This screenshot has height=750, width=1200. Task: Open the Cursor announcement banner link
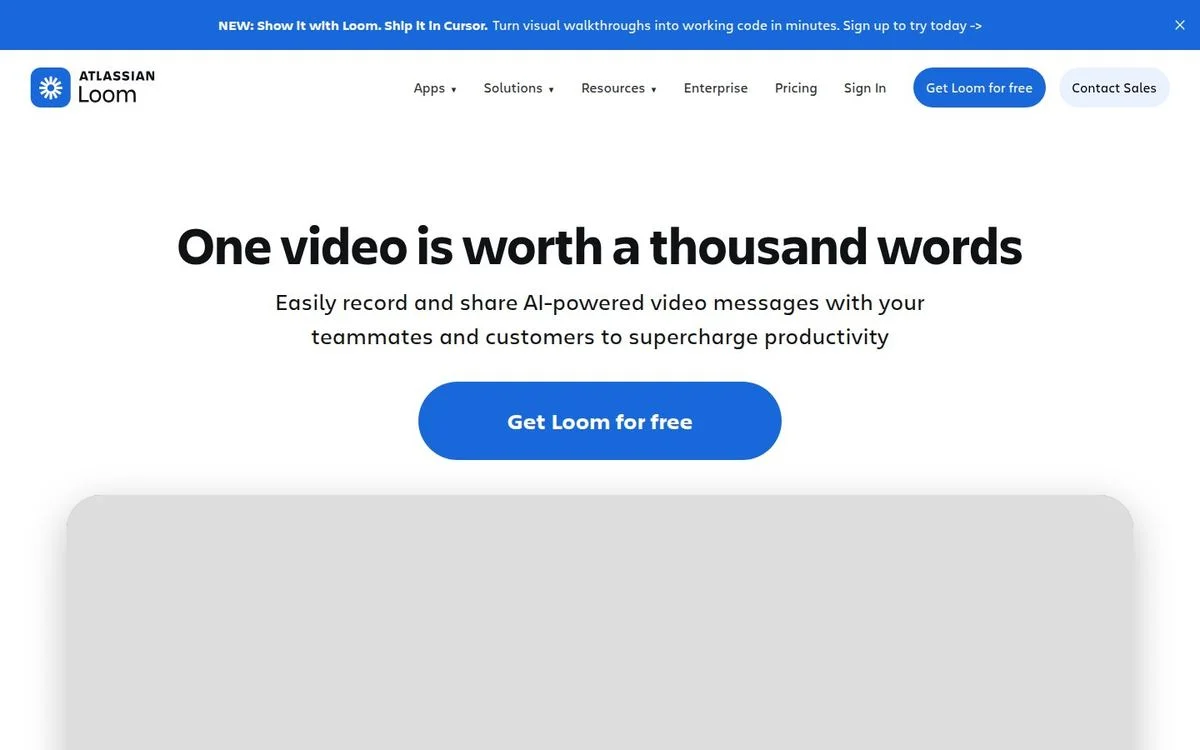tap(600, 25)
